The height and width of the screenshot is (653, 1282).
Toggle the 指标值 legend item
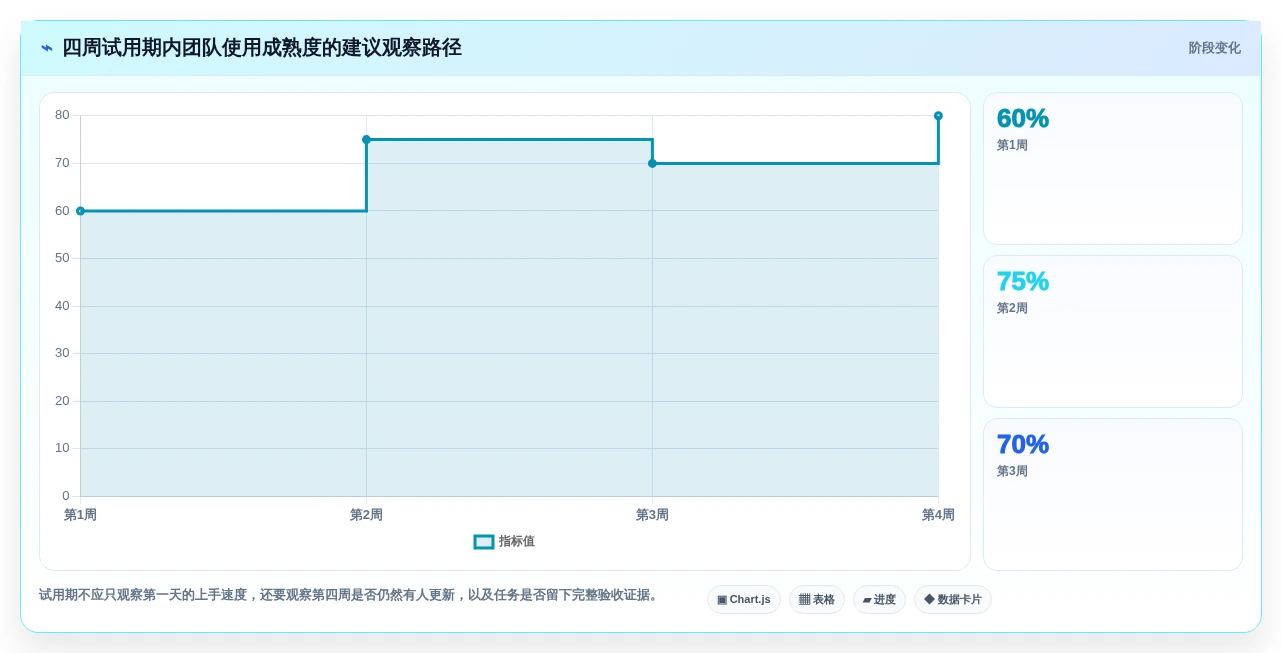[x=504, y=541]
